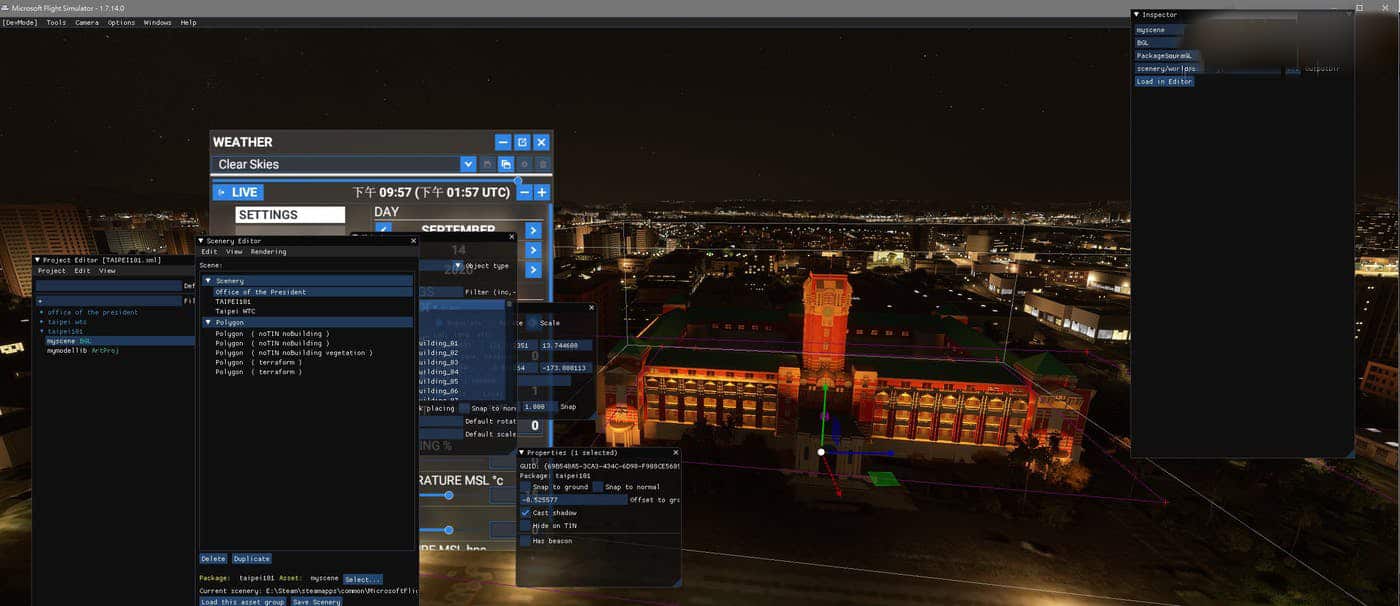Collapse the Polygon group in Scenery Editor
The image size is (1400, 606).
pyautogui.click(x=208, y=323)
